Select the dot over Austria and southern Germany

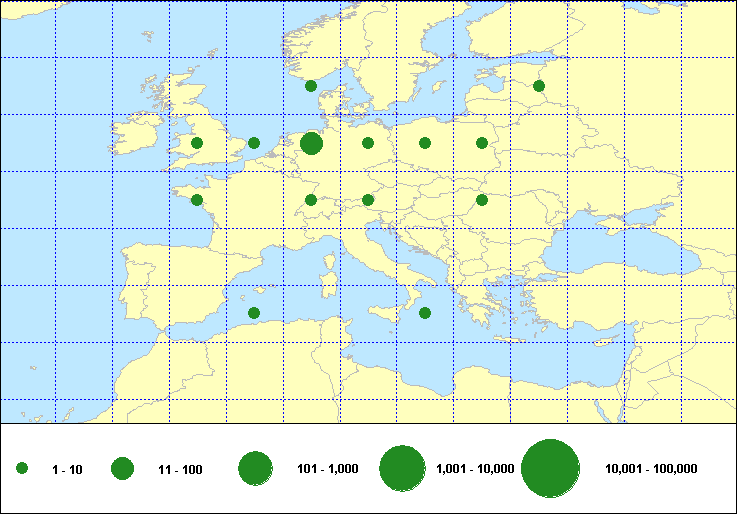coord(368,200)
